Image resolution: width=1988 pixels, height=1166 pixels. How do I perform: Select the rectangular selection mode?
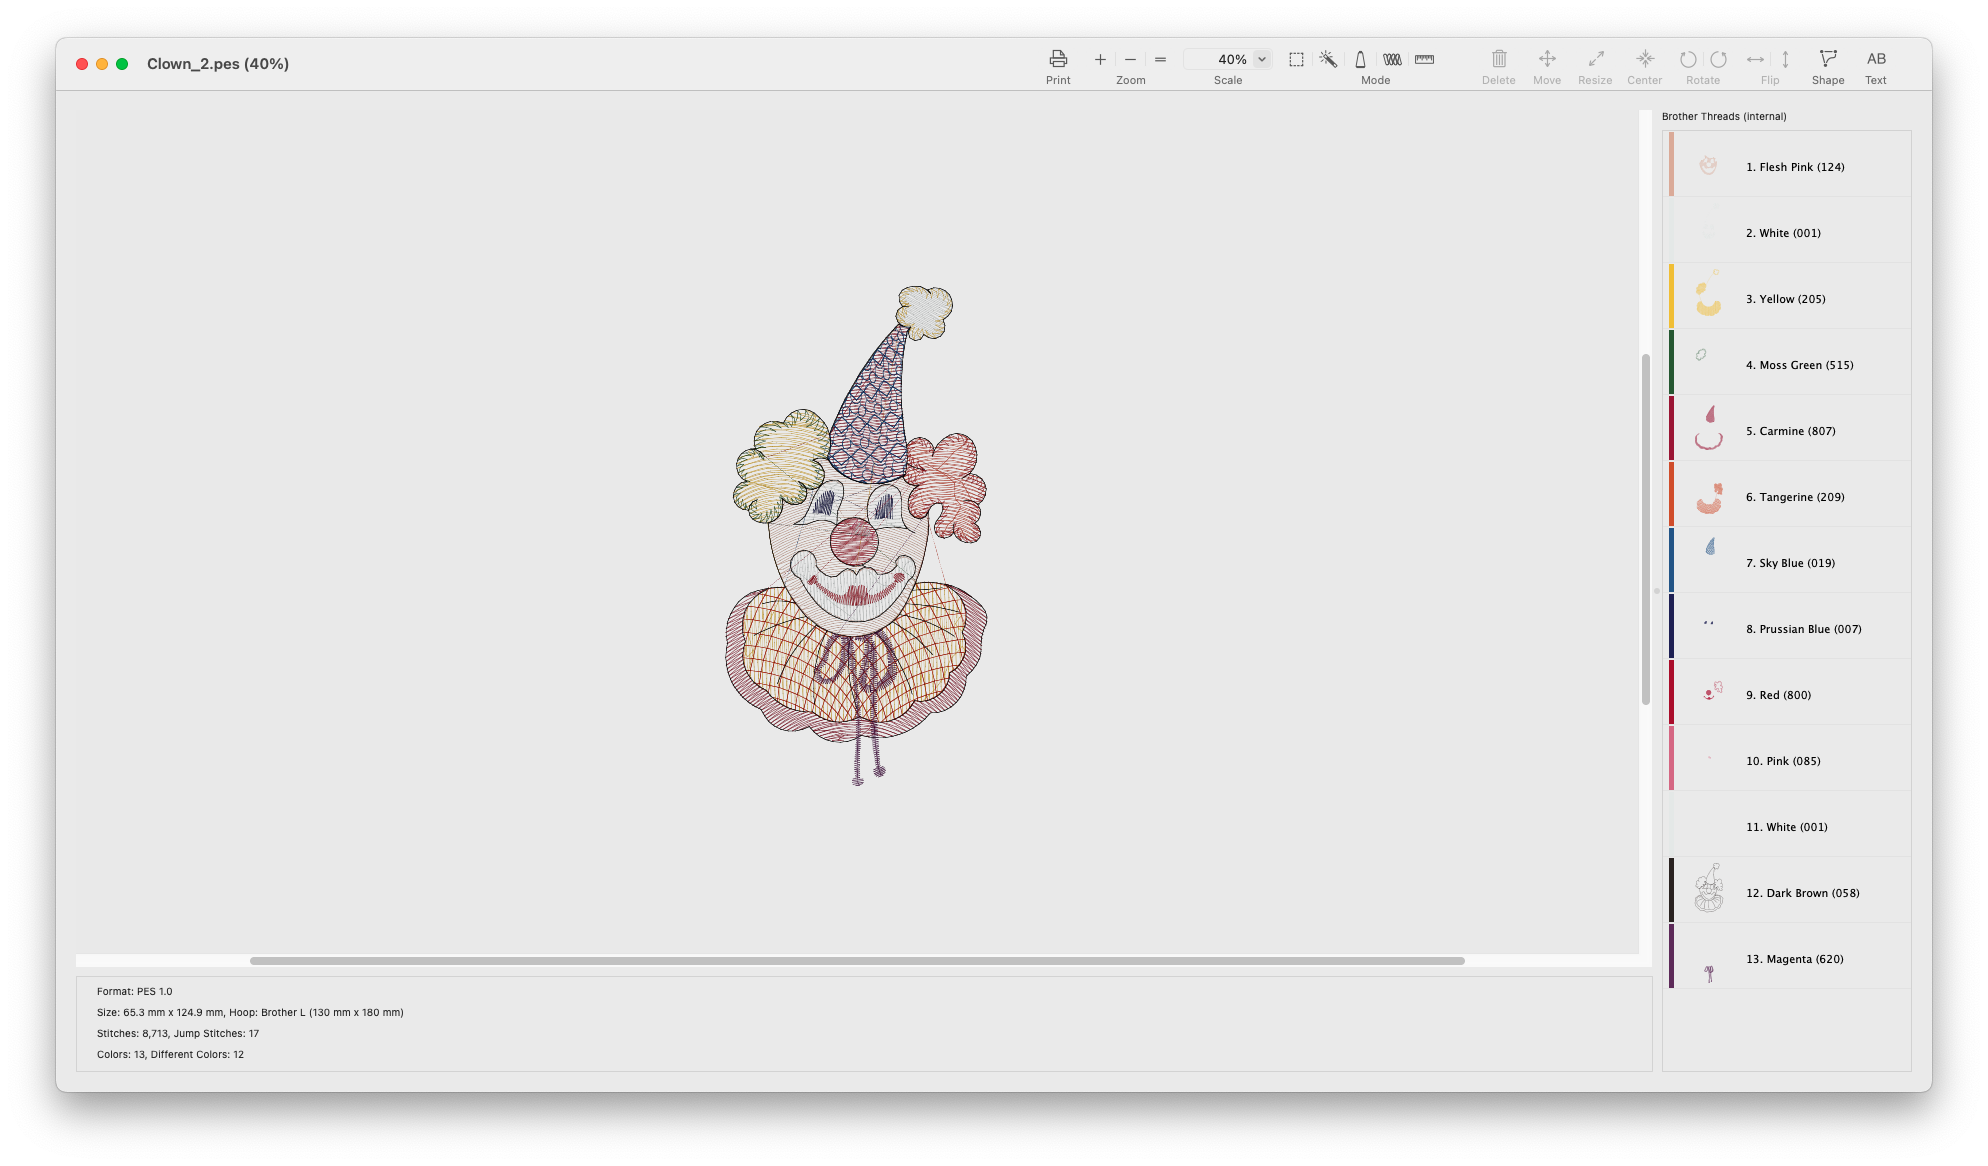(x=1296, y=60)
